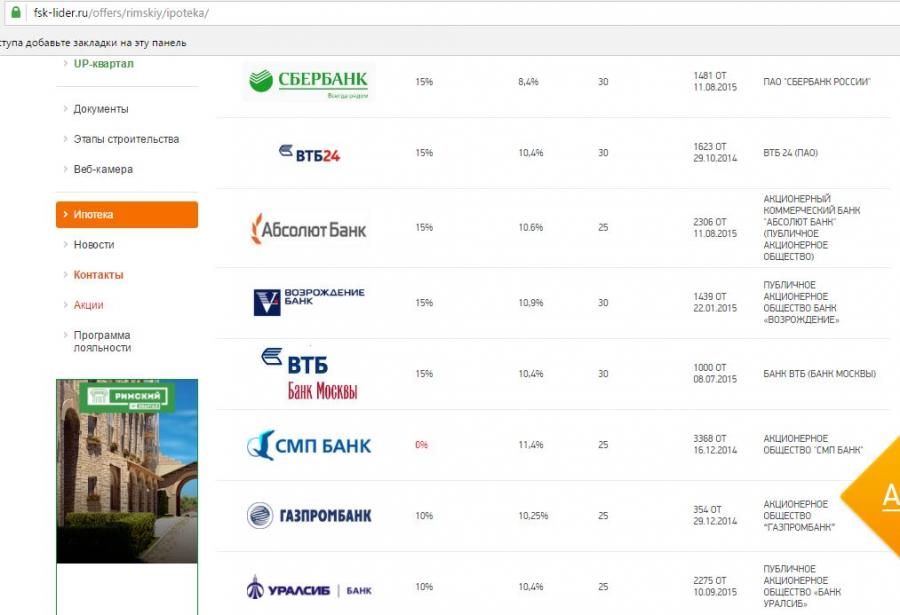
Task: Open the Веб-камера page
Action: 103,169
